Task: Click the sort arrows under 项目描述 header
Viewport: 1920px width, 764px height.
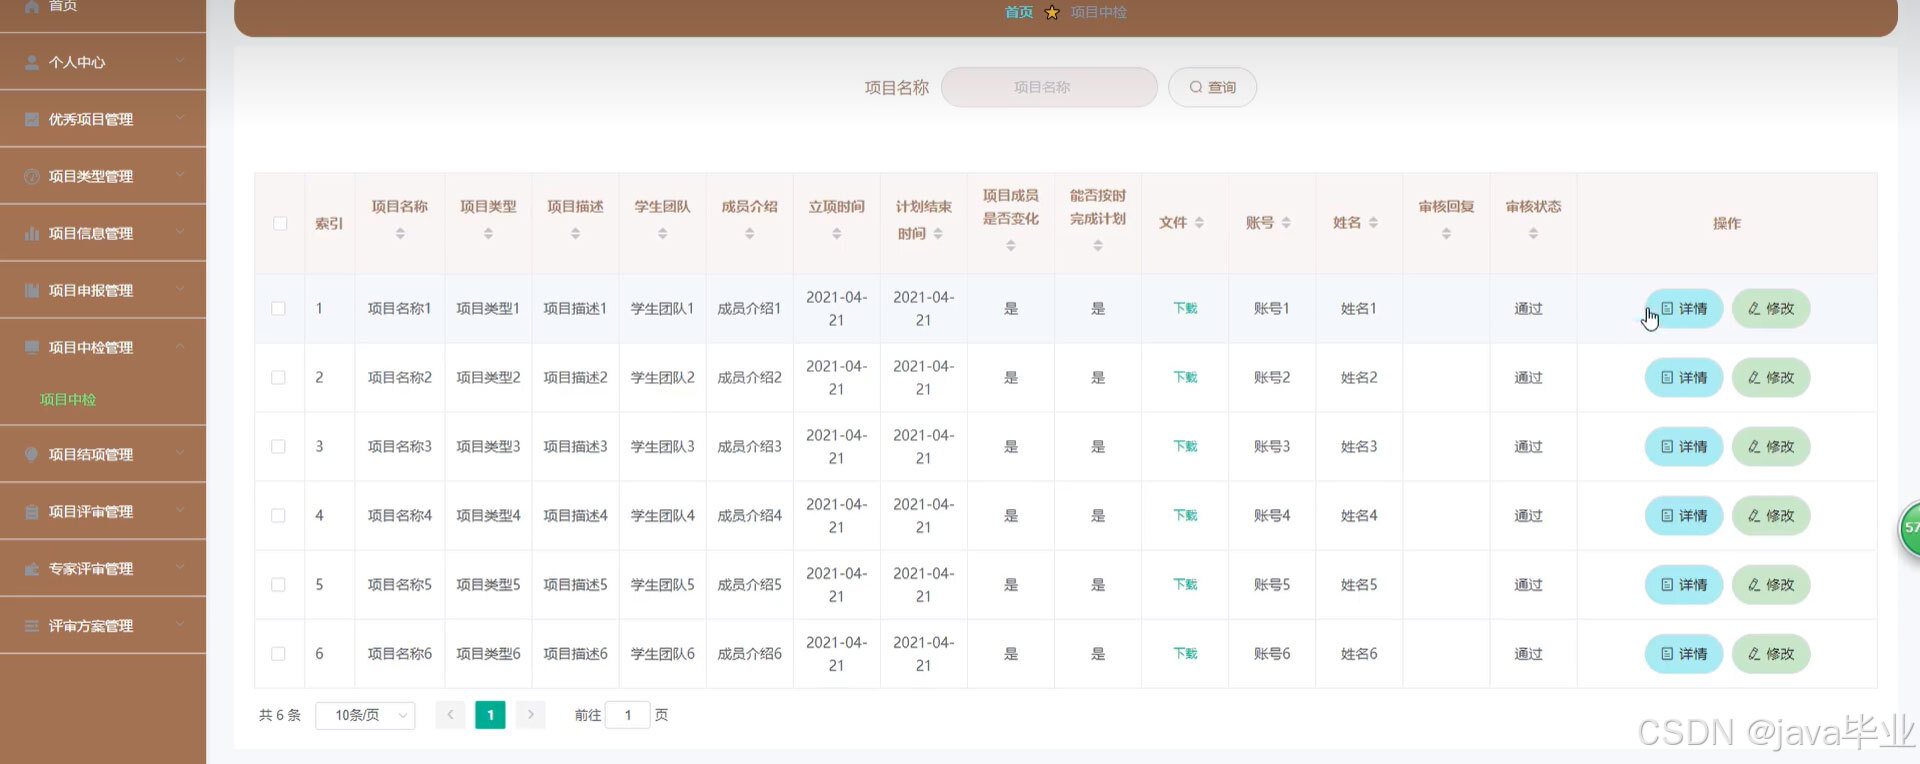Action: click(575, 233)
